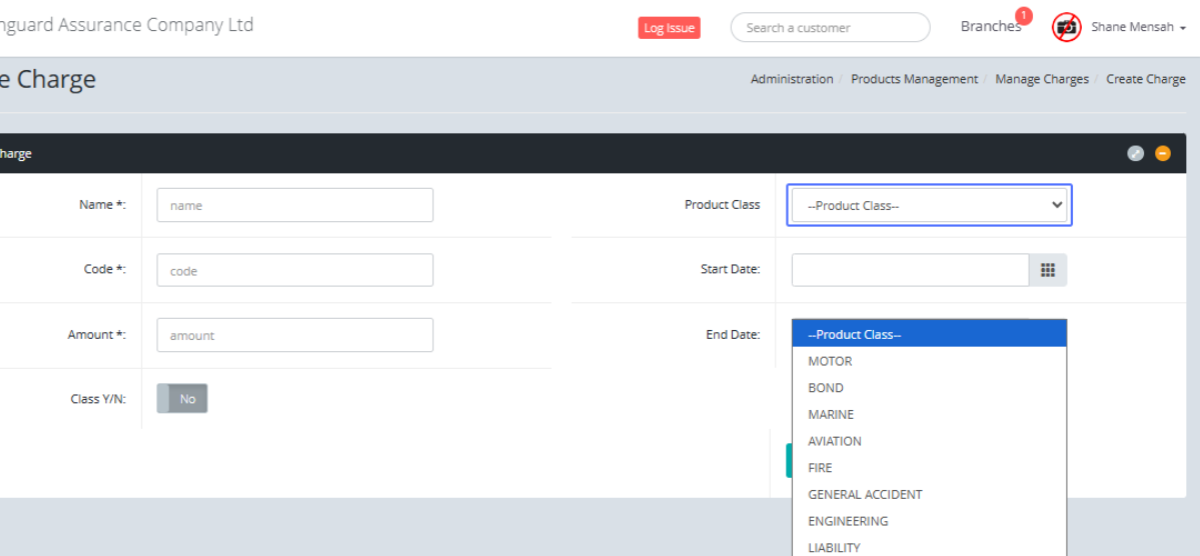Select MARINE from product class list
1200x556 pixels.
[x=831, y=414]
